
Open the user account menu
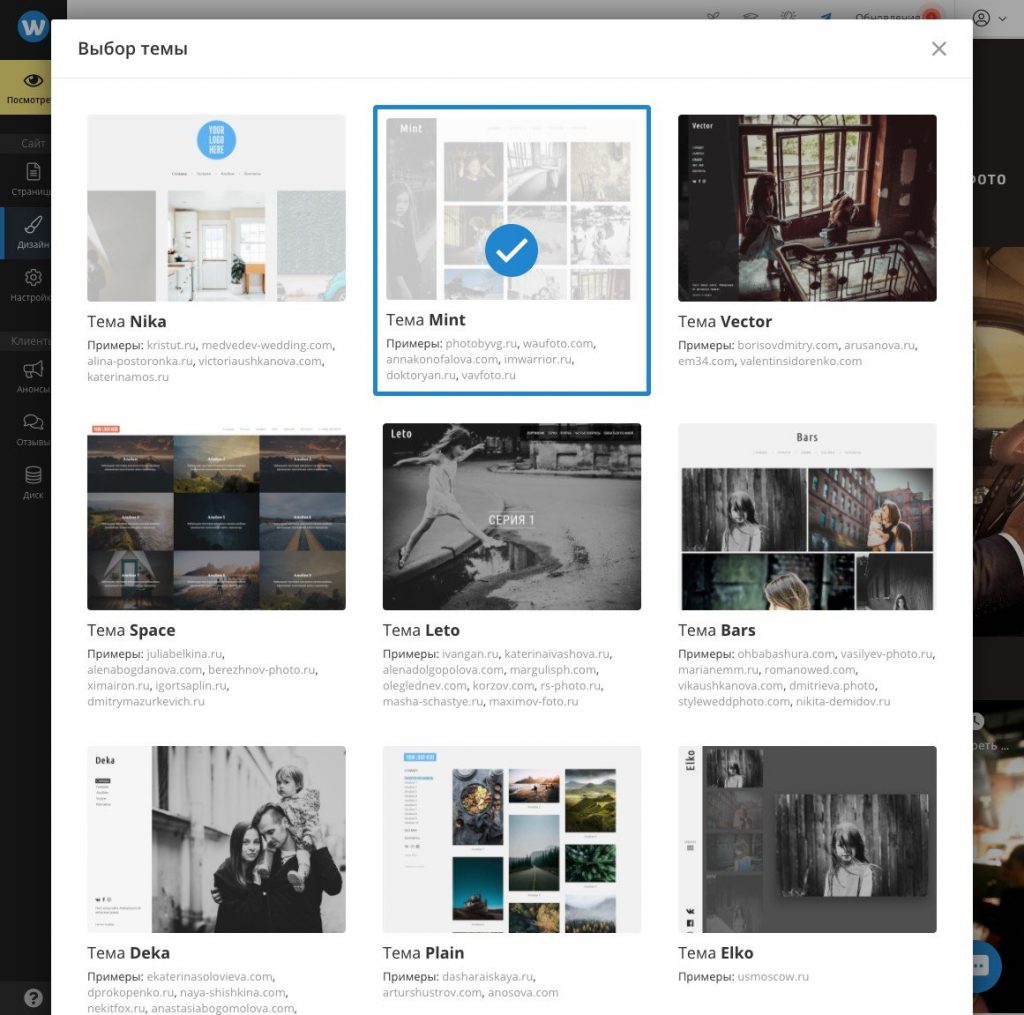coord(989,18)
